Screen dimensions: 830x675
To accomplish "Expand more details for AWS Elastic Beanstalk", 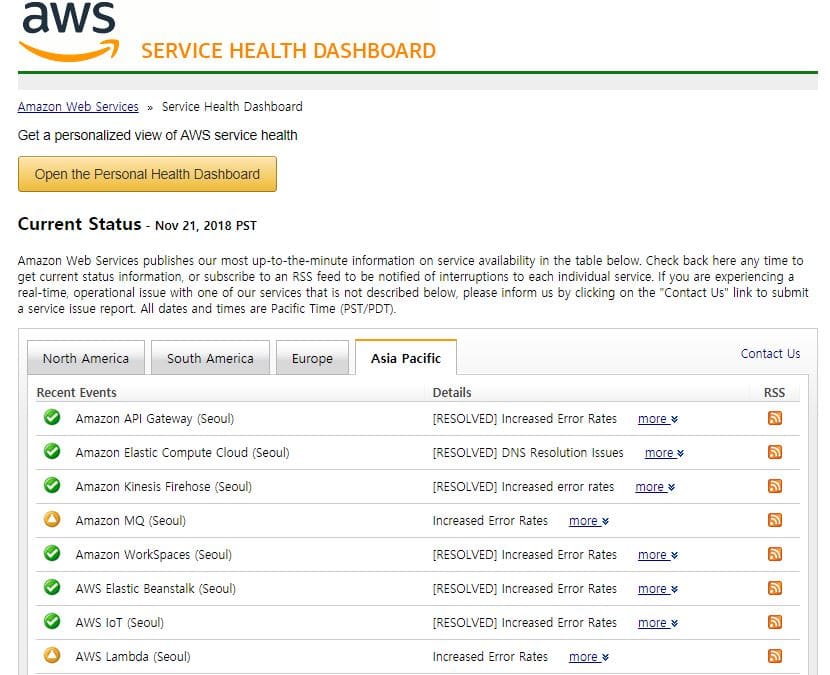I will [x=658, y=589].
